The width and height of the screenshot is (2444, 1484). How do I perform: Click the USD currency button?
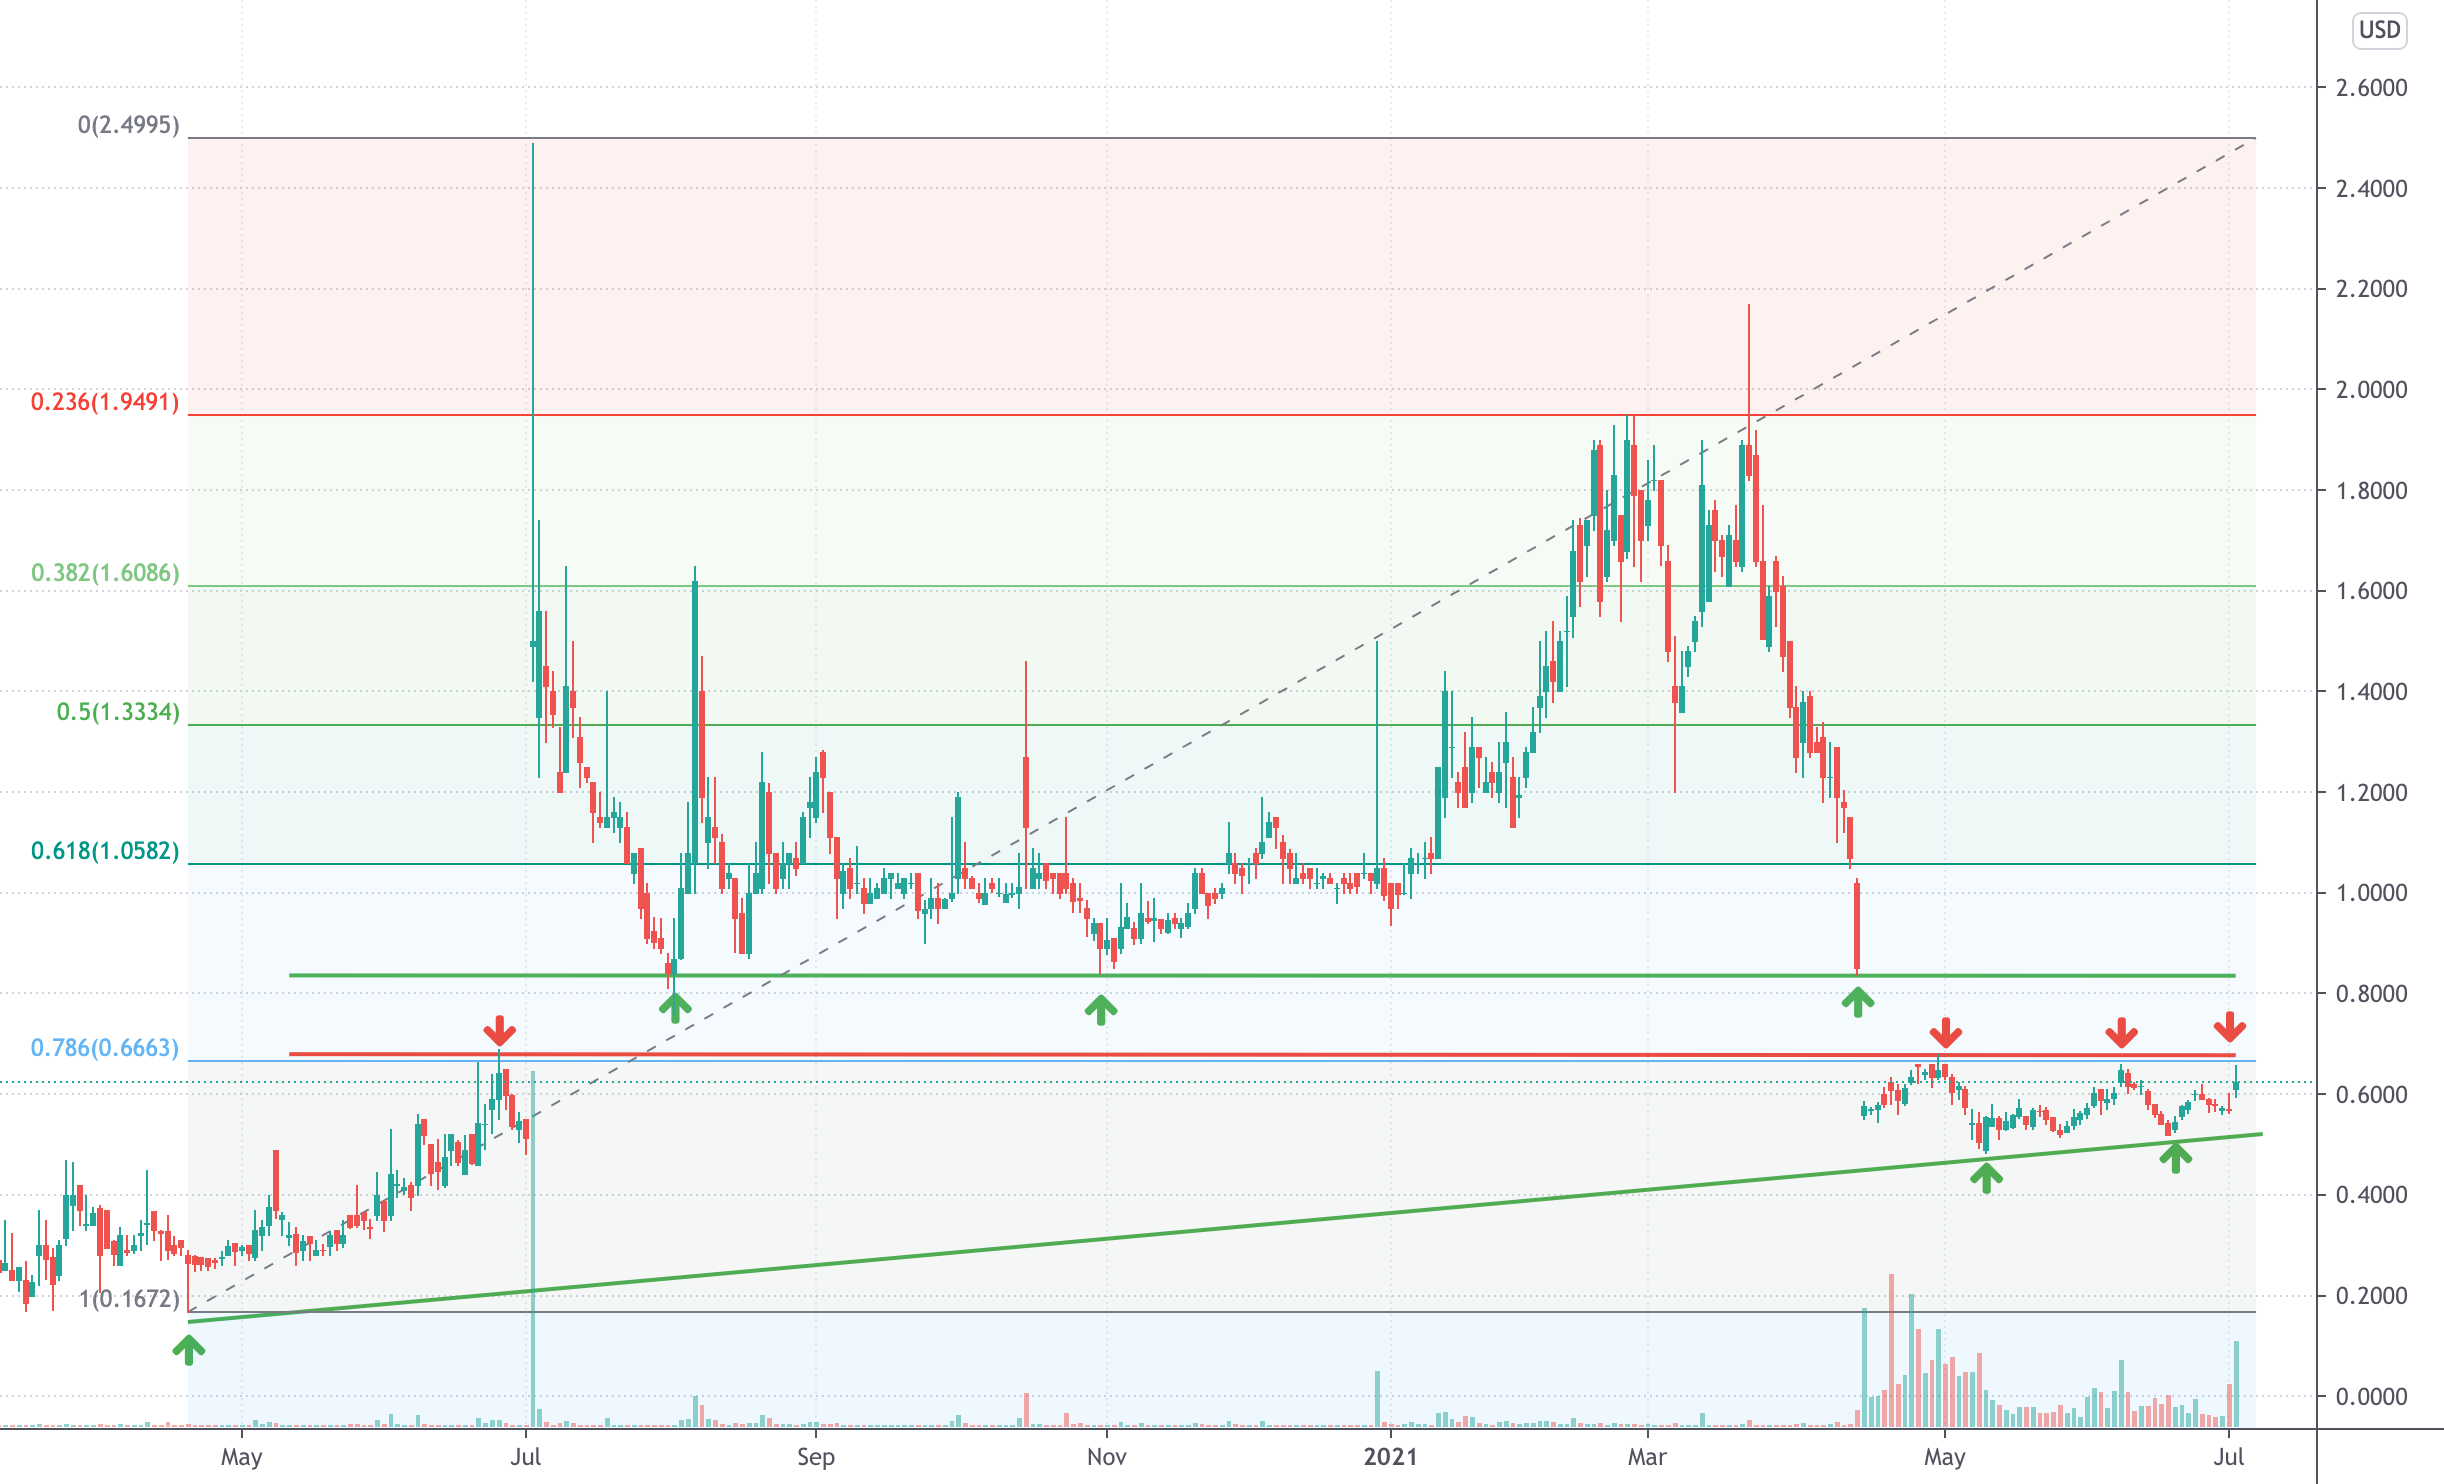coord(2379,30)
